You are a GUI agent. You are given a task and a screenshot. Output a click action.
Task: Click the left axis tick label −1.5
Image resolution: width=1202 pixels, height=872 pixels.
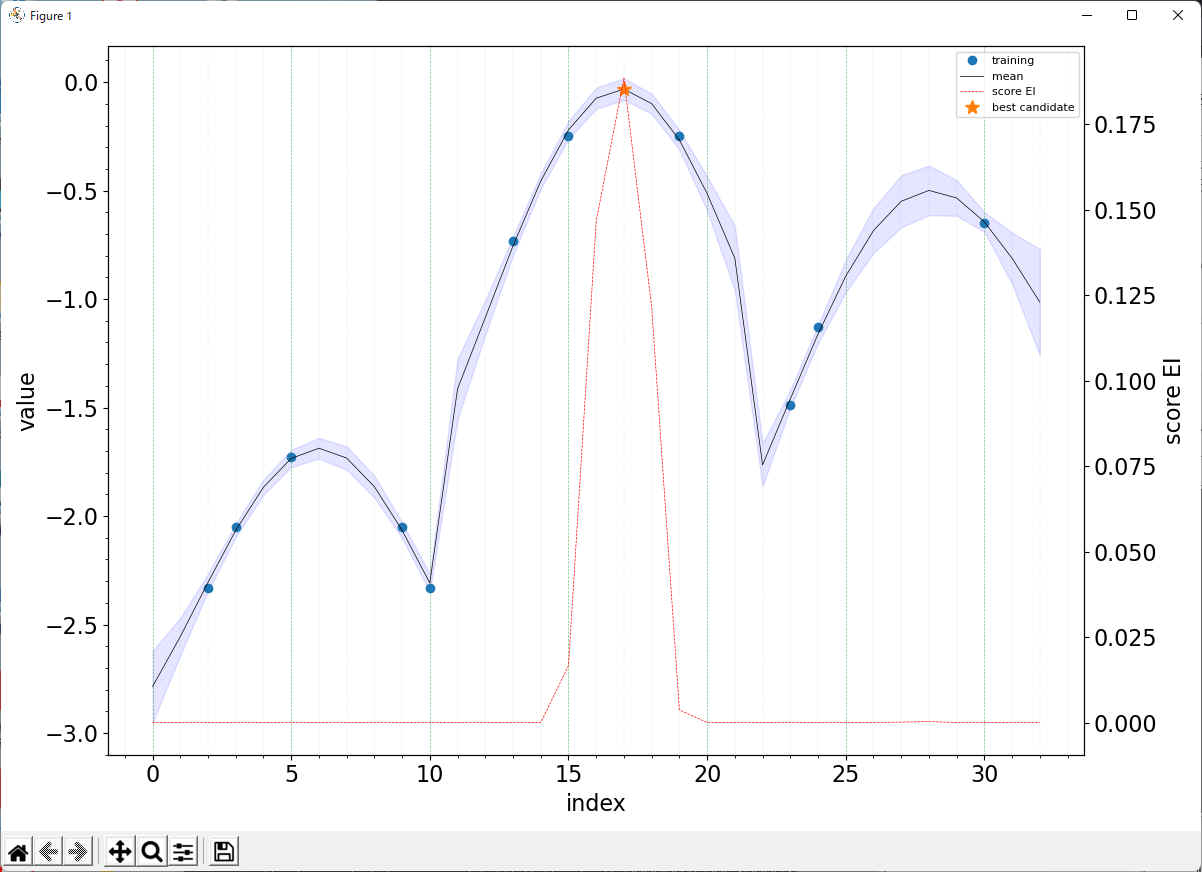(x=70, y=408)
